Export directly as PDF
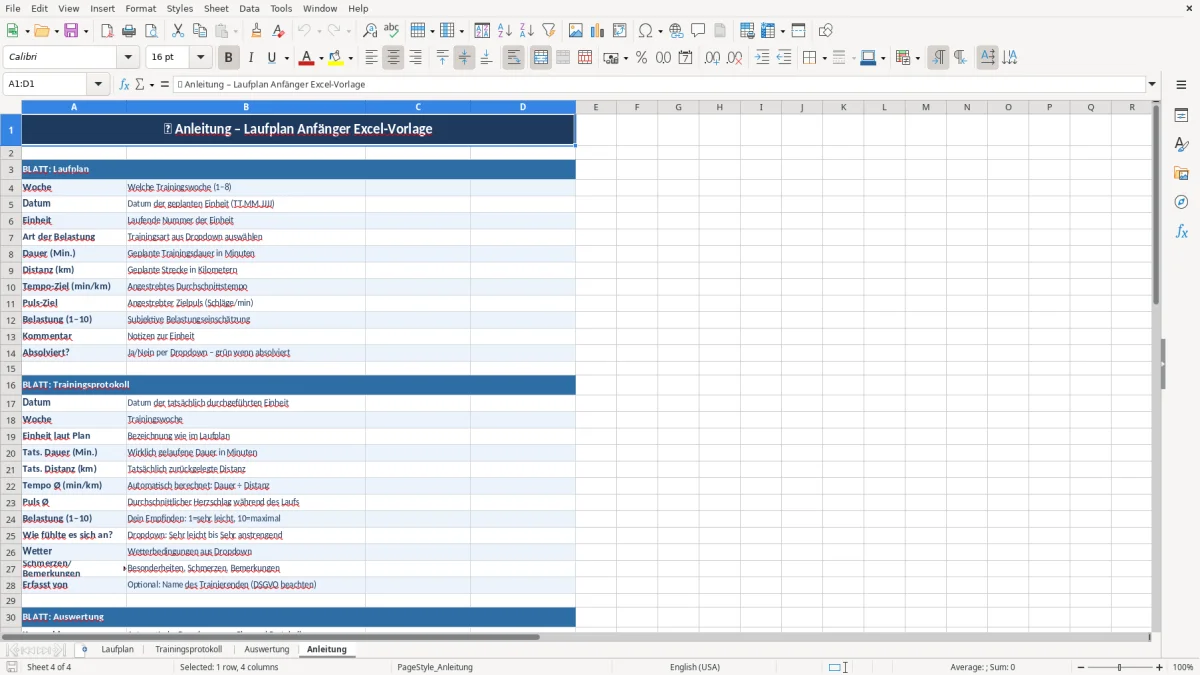1200x675 pixels. pos(107,31)
